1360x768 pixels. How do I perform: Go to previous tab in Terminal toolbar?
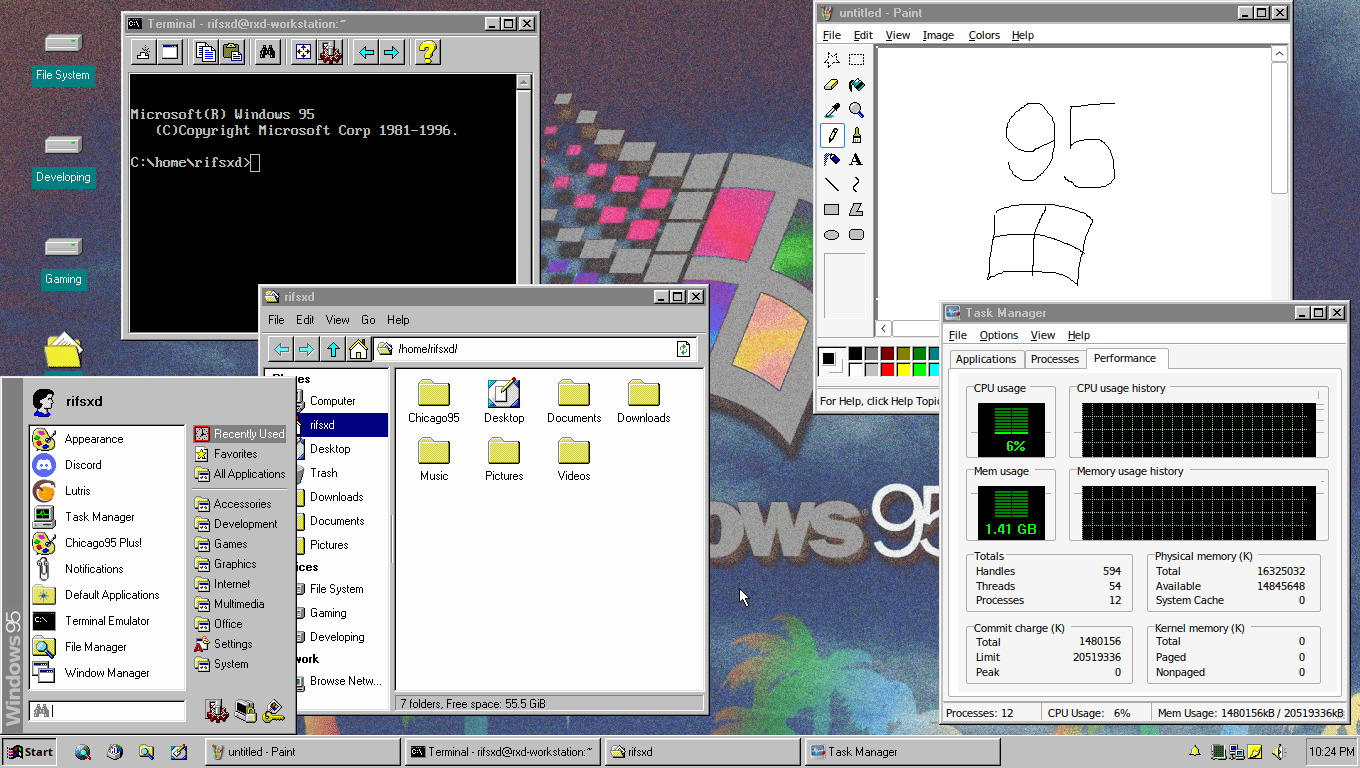pos(367,52)
